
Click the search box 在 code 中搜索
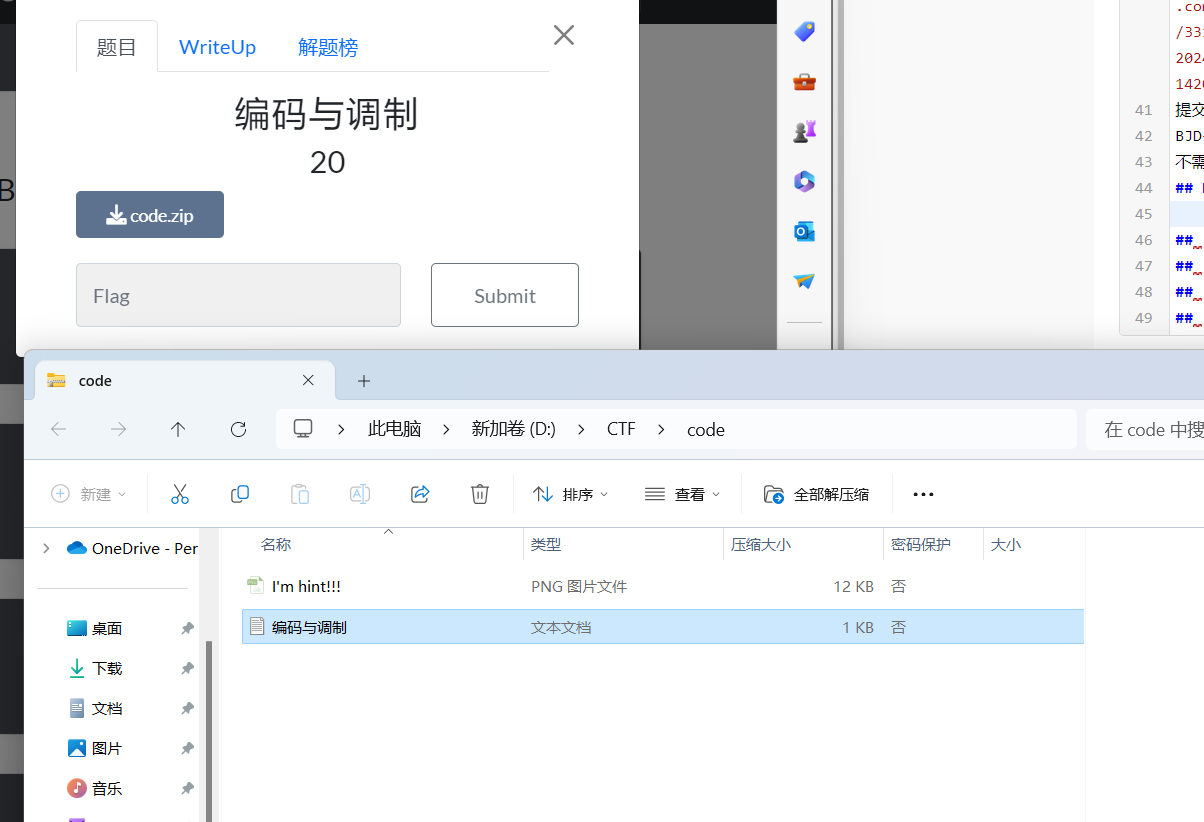coord(1145,429)
